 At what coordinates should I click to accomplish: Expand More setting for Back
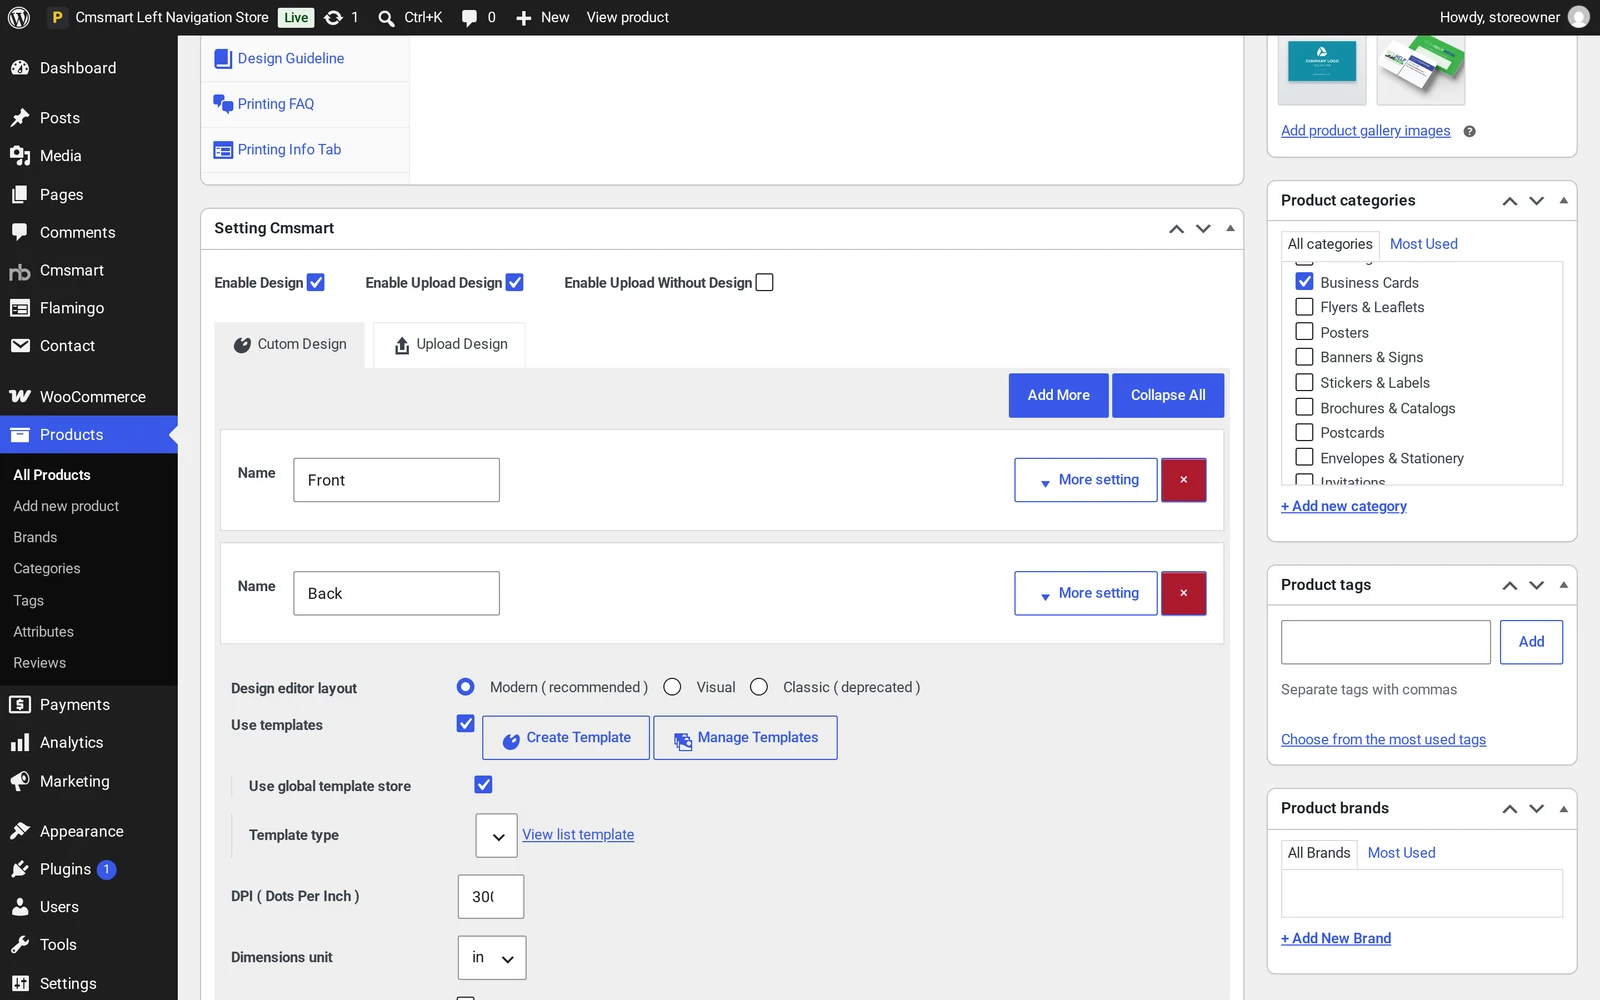pyautogui.click(x=1086, y=593)
